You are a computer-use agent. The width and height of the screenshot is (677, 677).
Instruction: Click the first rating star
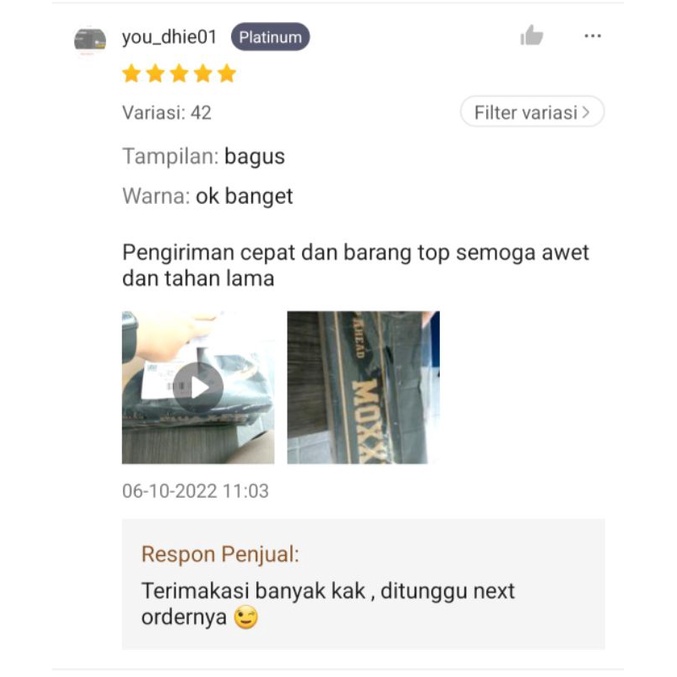(x=131, y=73)
